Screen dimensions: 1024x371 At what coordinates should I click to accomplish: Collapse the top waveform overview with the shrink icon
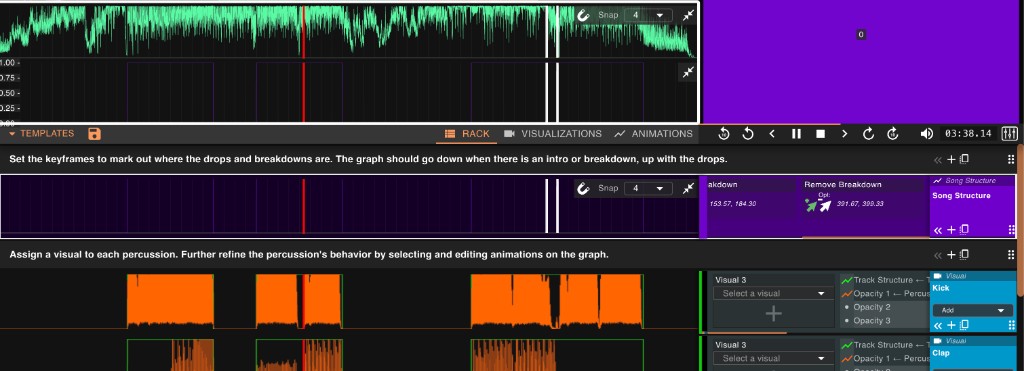pos(688,15)
